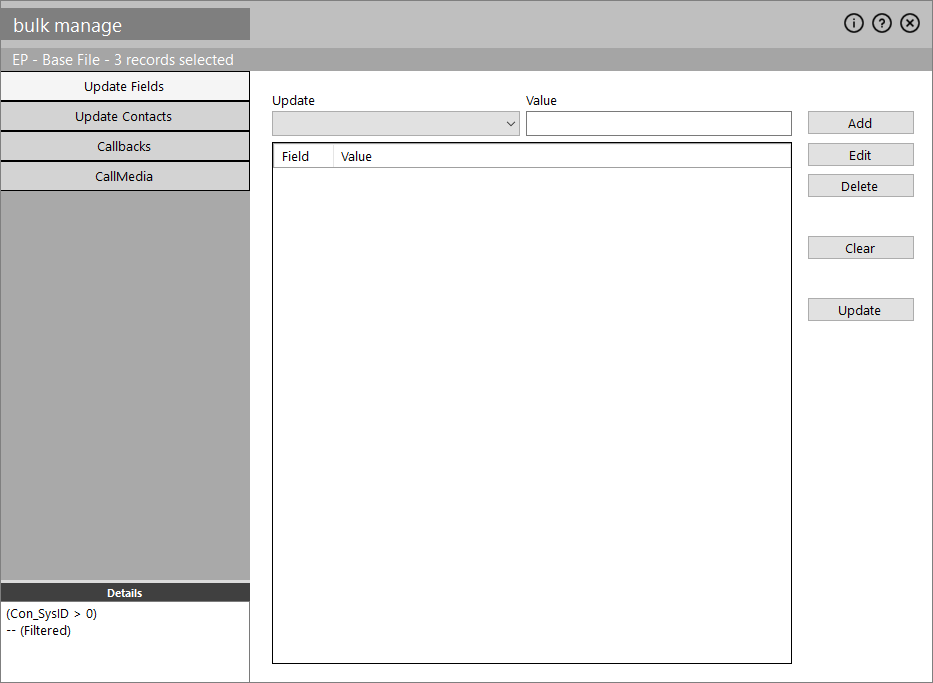933x683 pixels.
Task: Click the Edit button
Action: (860, 155)
